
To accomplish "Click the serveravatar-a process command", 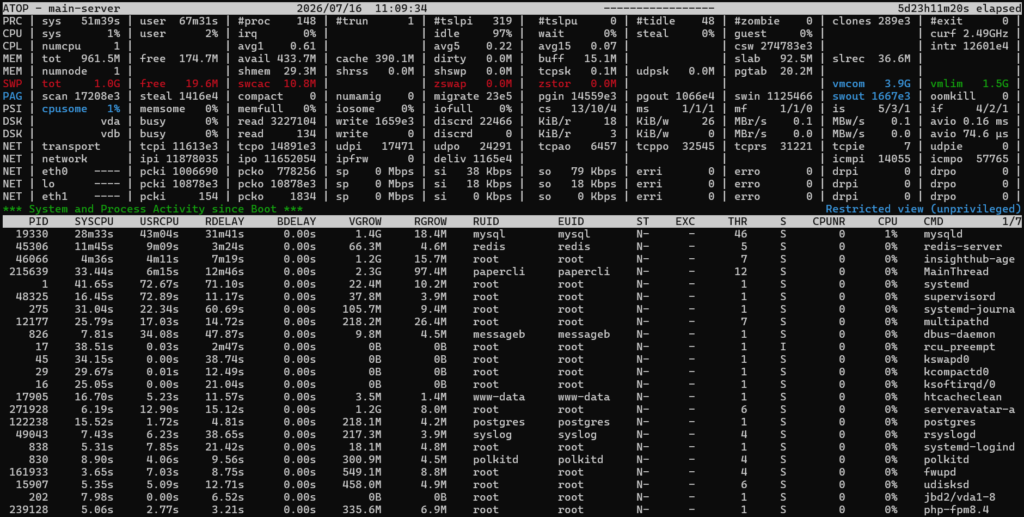I will click(969, 409).
